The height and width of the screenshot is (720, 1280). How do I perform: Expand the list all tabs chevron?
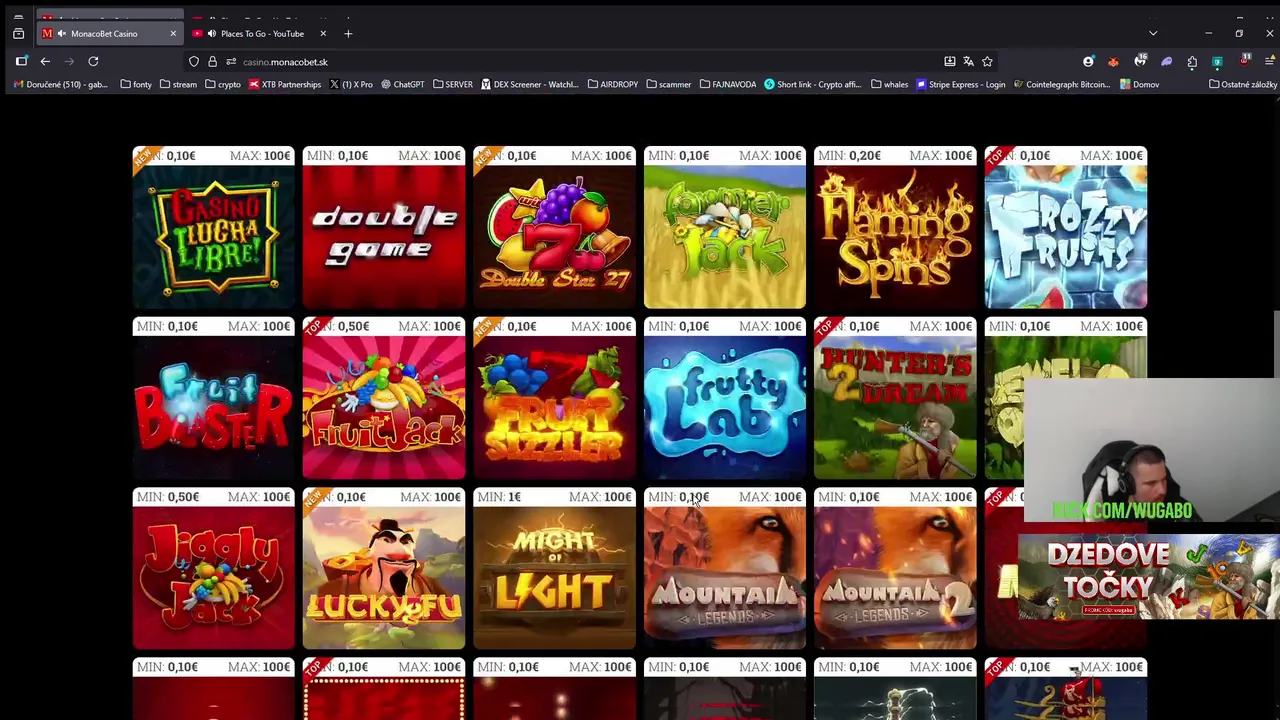click(x=1153, y=34)
